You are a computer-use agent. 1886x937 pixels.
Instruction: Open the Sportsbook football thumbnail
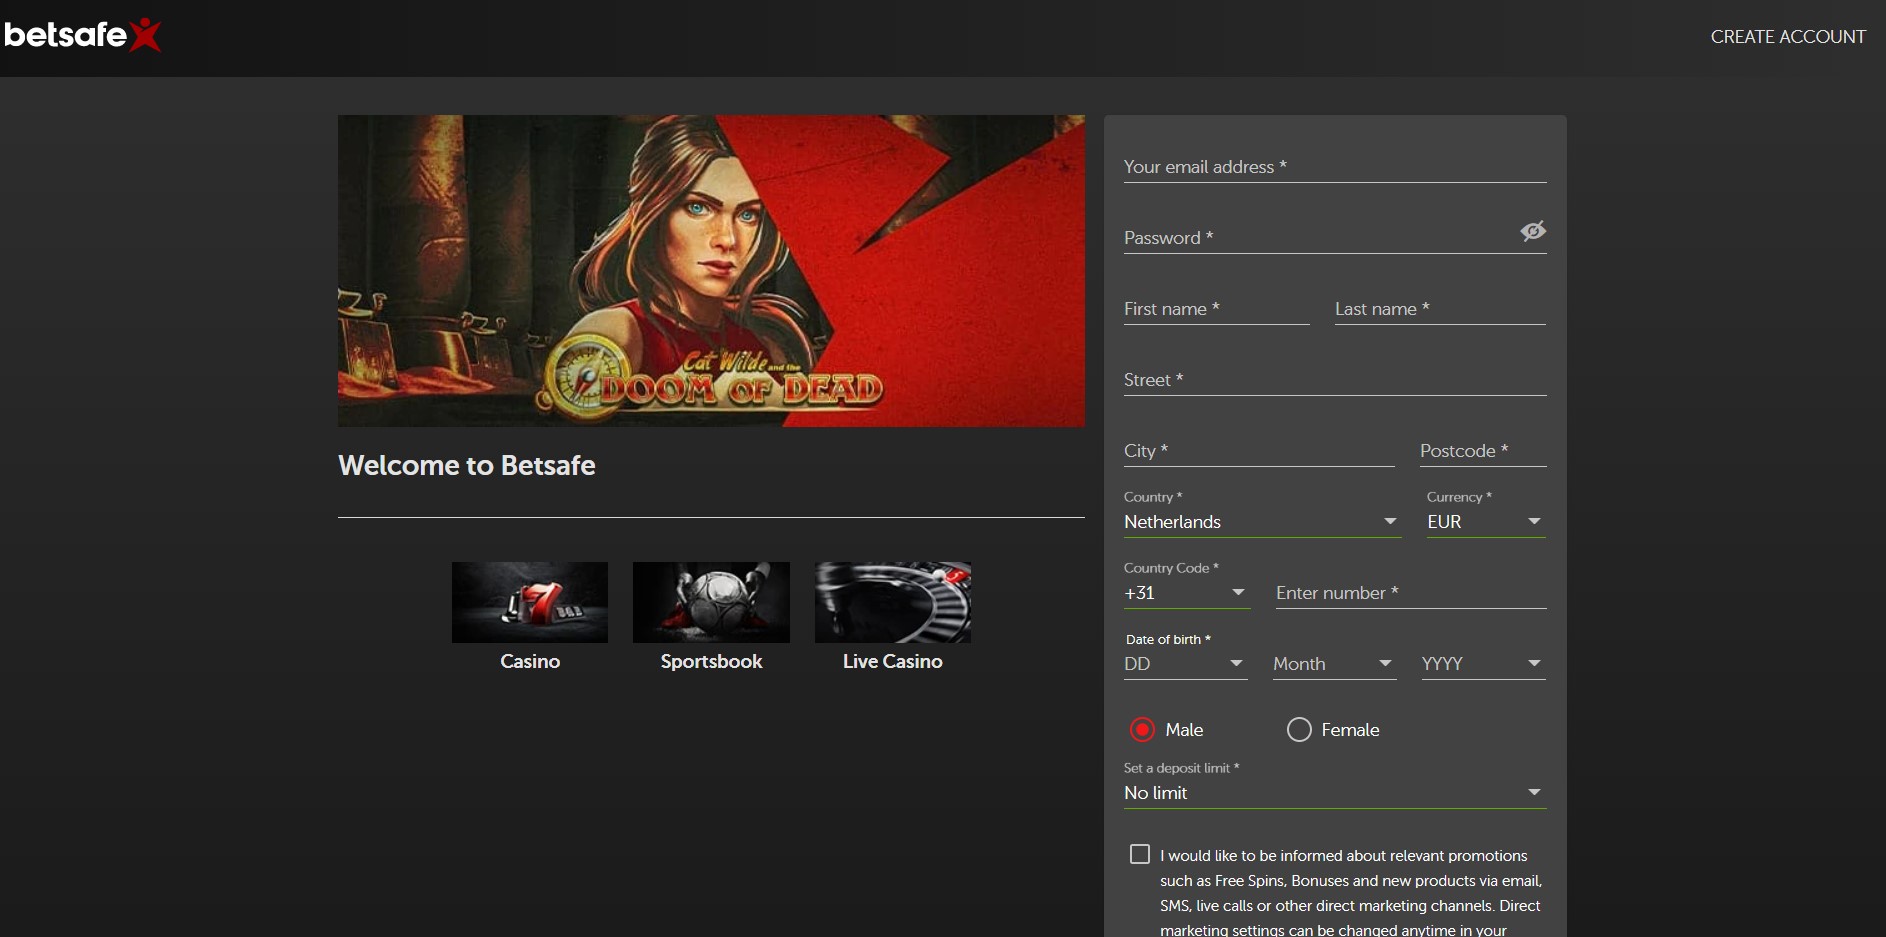(711, 602)
